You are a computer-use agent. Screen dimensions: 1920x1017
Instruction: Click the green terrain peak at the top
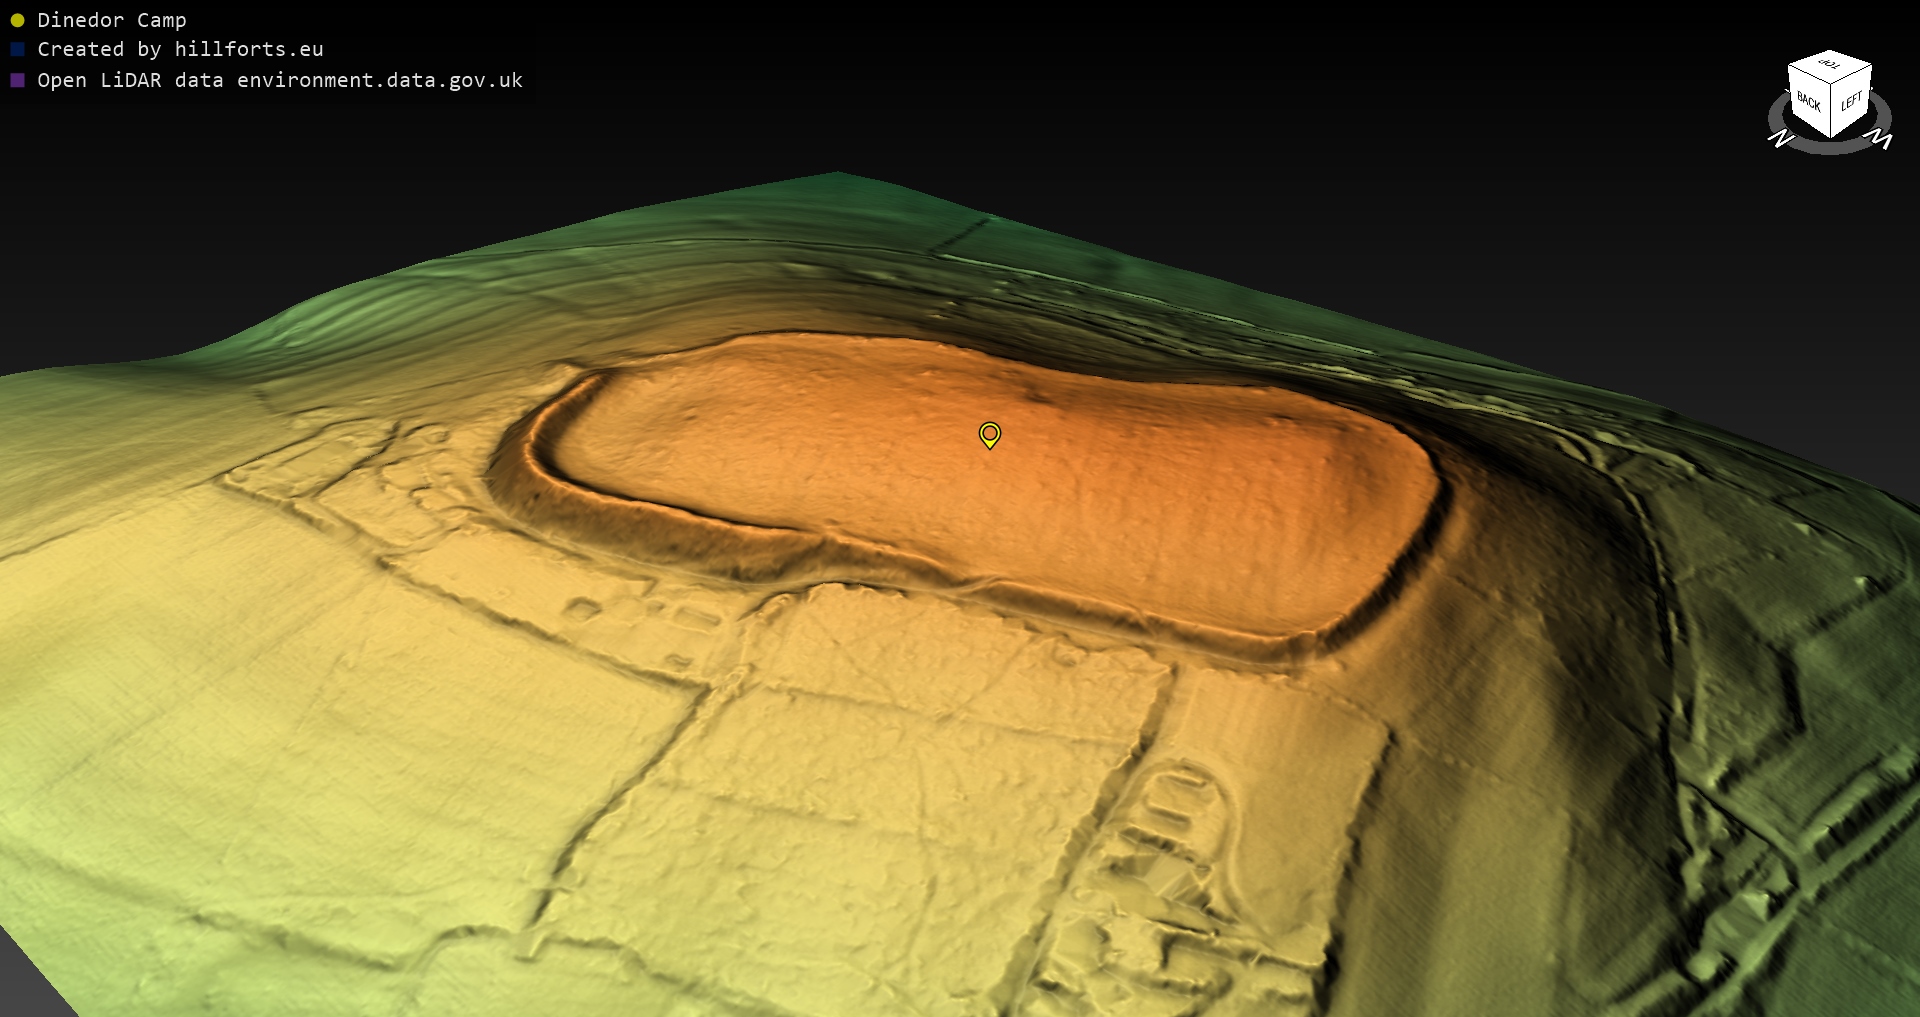[x=838, y=180]
